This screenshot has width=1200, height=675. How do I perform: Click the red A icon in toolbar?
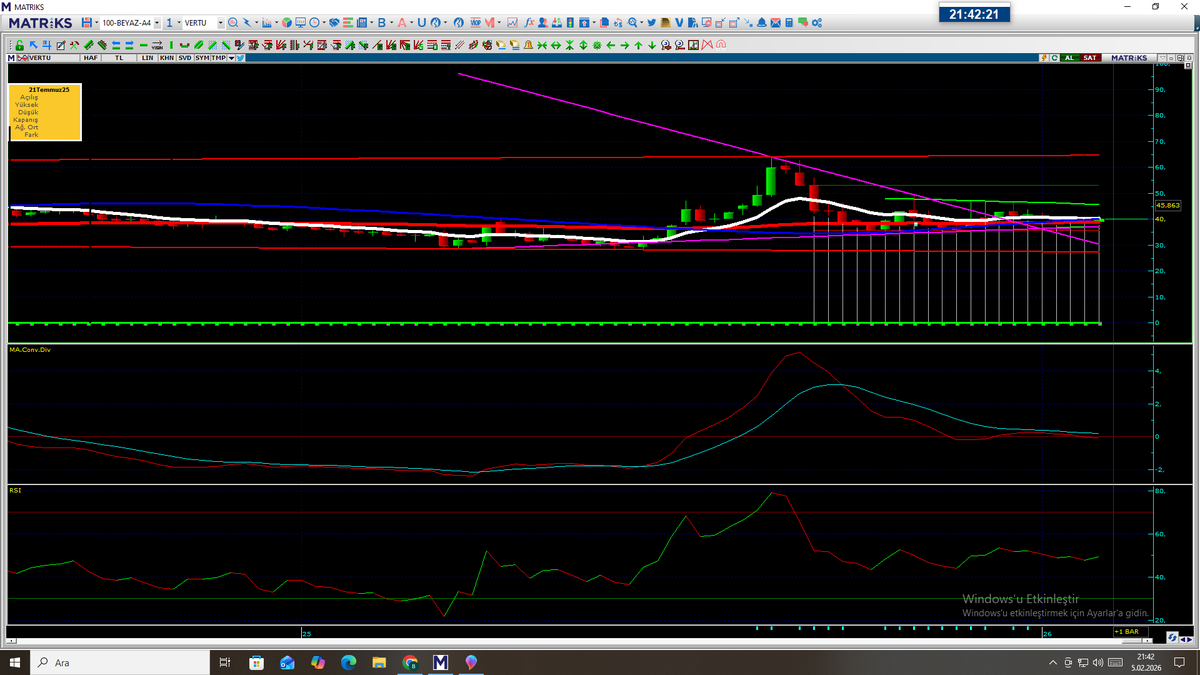tap(402, 22)
